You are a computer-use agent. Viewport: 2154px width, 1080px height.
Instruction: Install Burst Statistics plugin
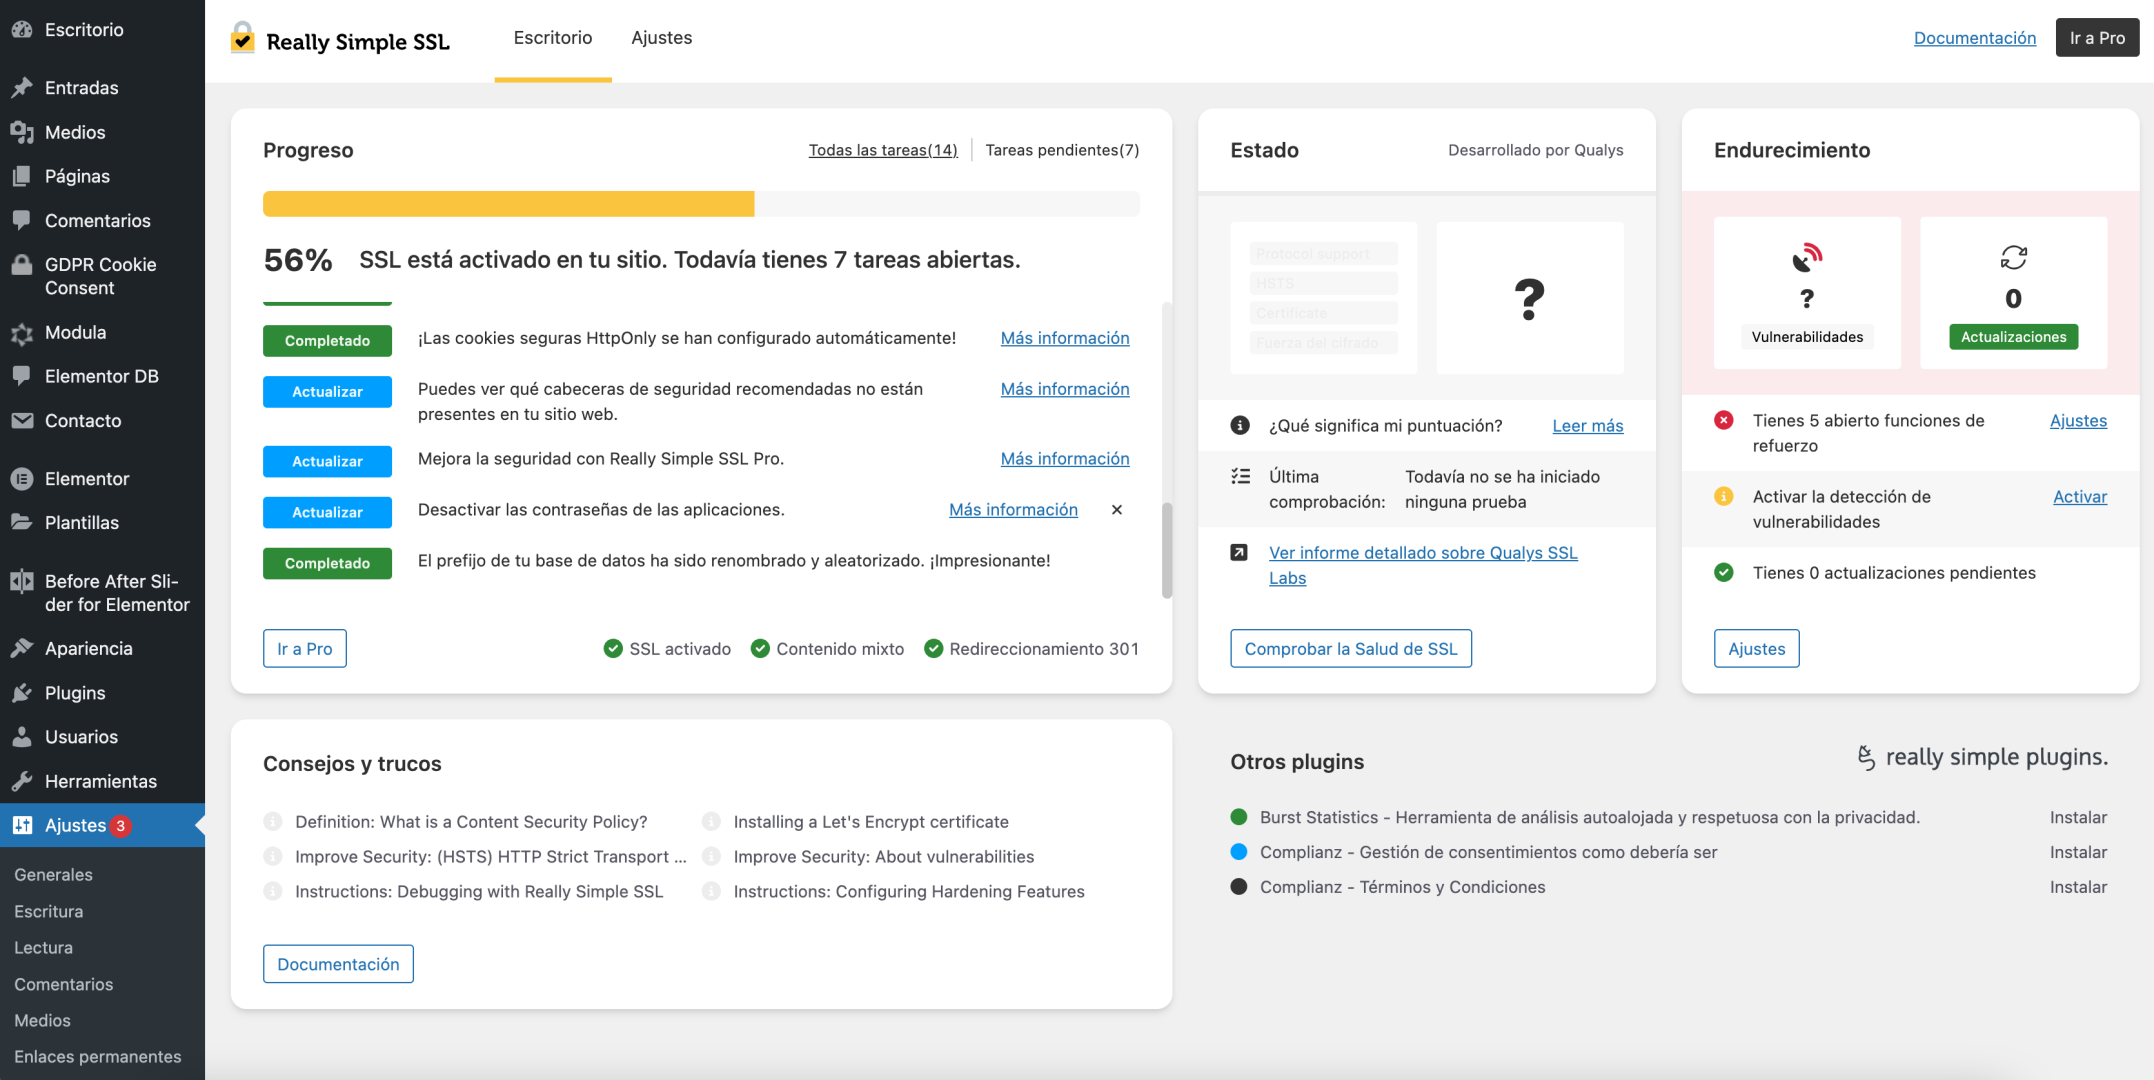tap(2078, 817)
